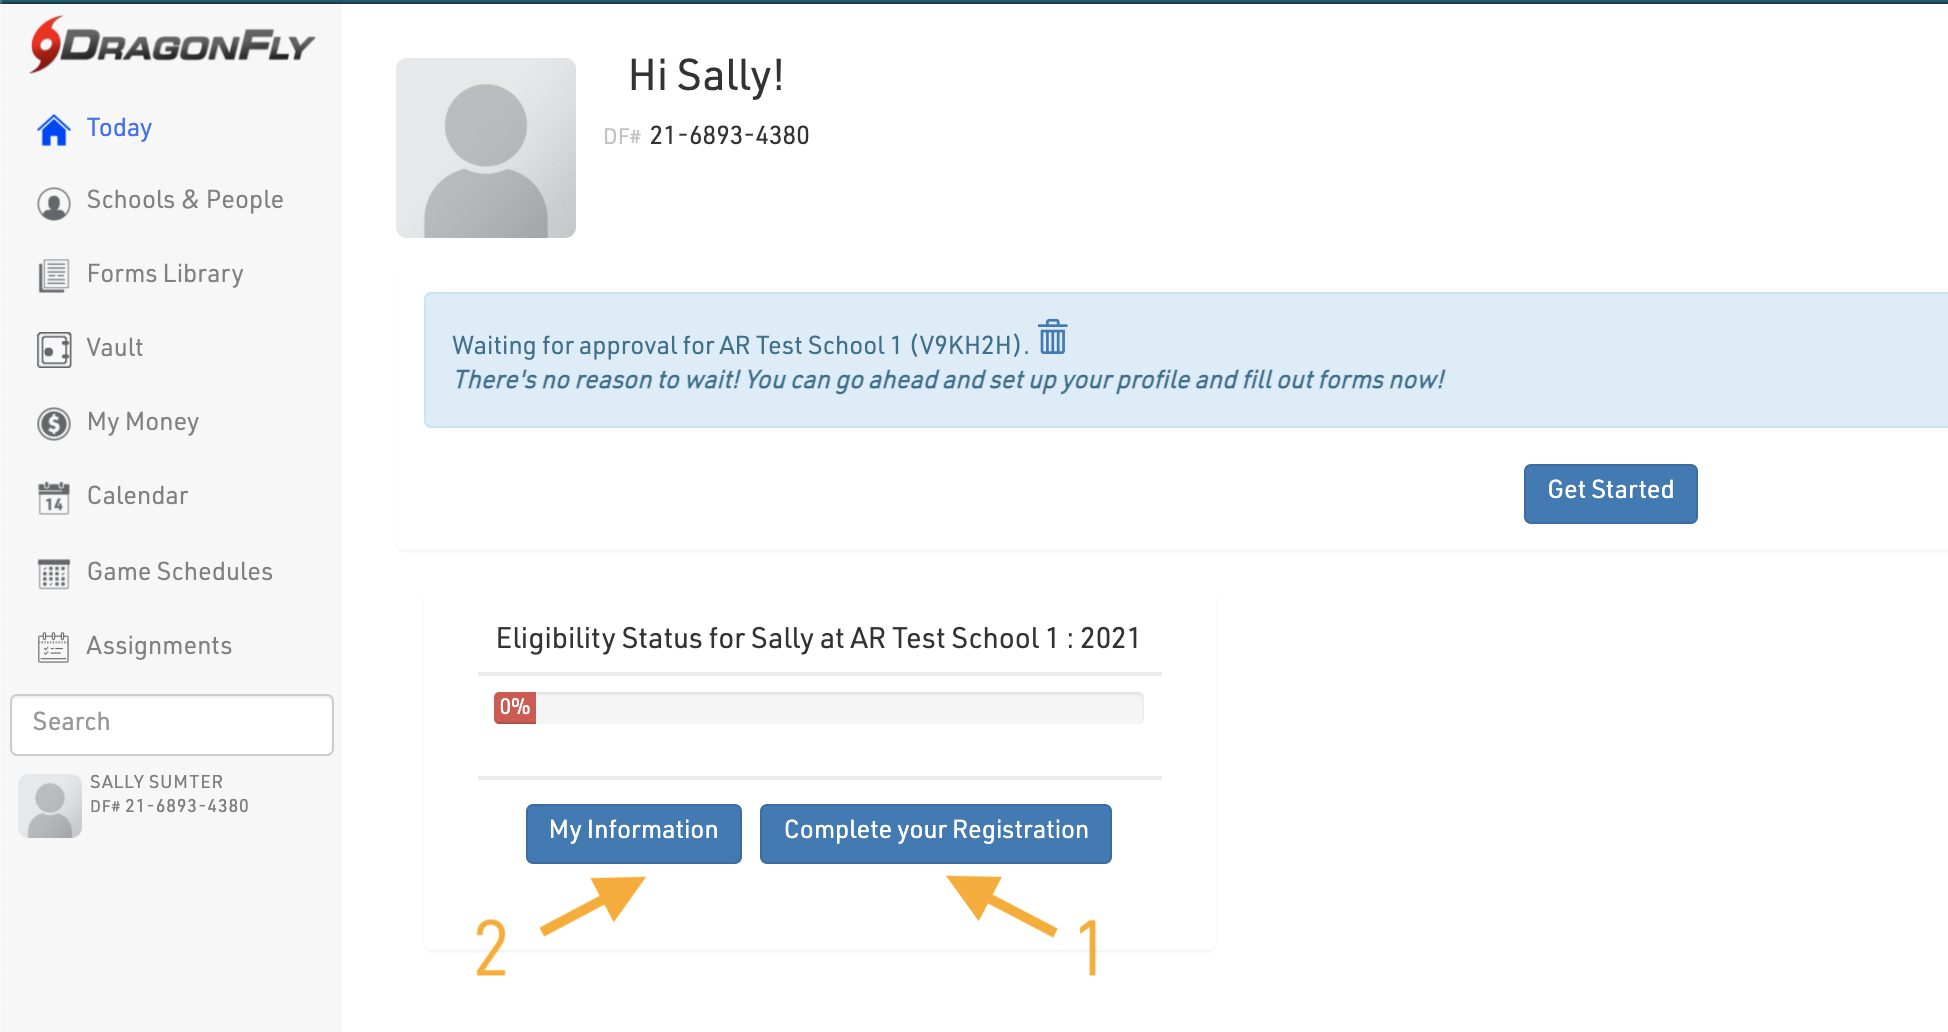Open the Forms Library menu item

coord(165,274)
